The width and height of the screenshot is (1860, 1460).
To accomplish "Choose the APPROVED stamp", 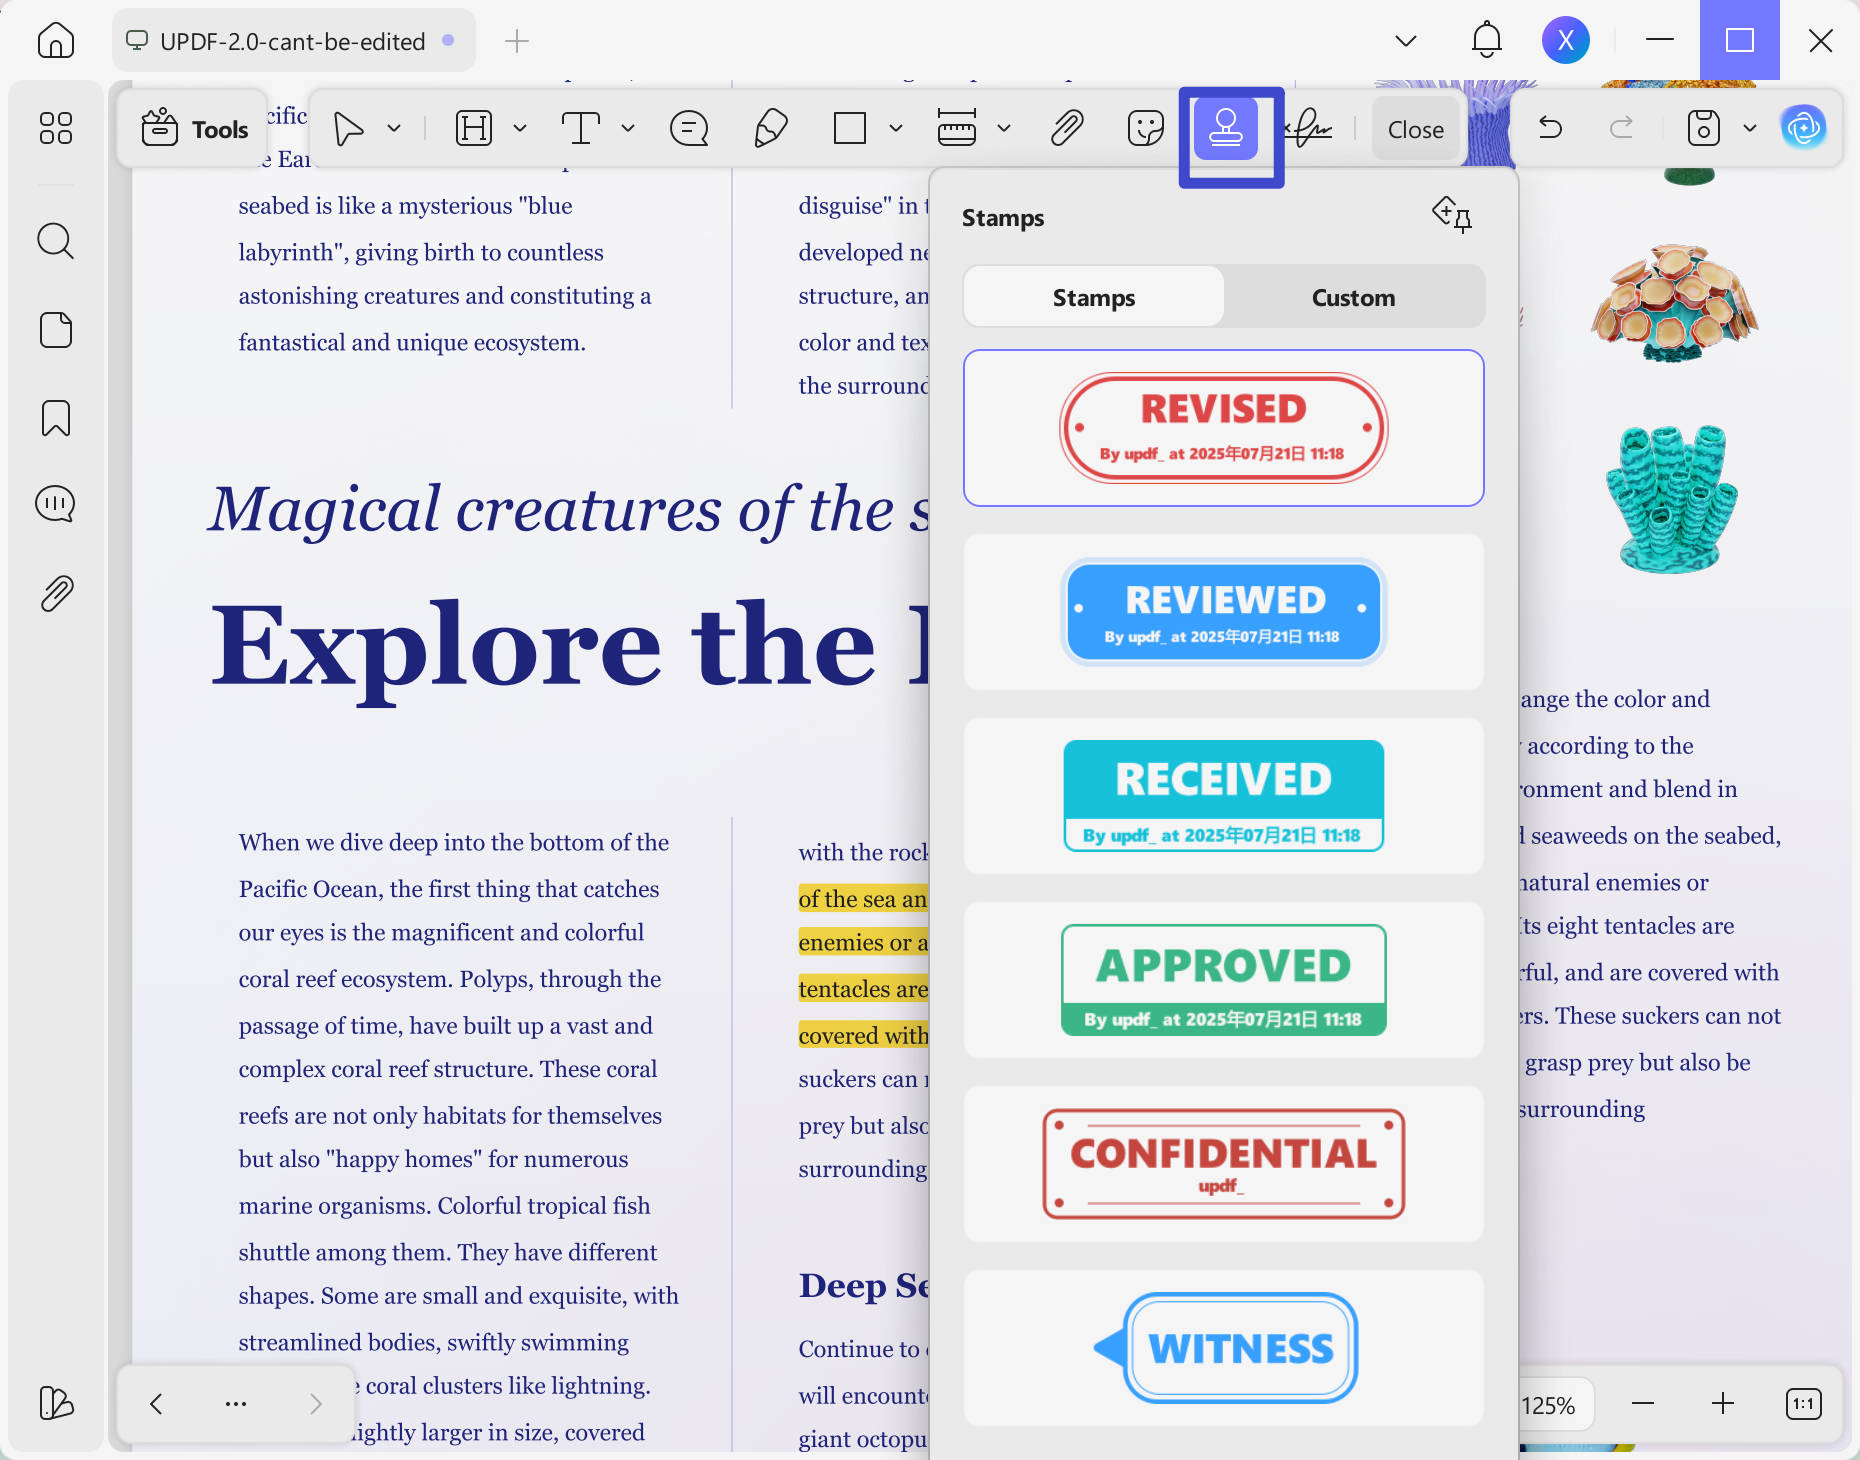I will coord(1224,980).
